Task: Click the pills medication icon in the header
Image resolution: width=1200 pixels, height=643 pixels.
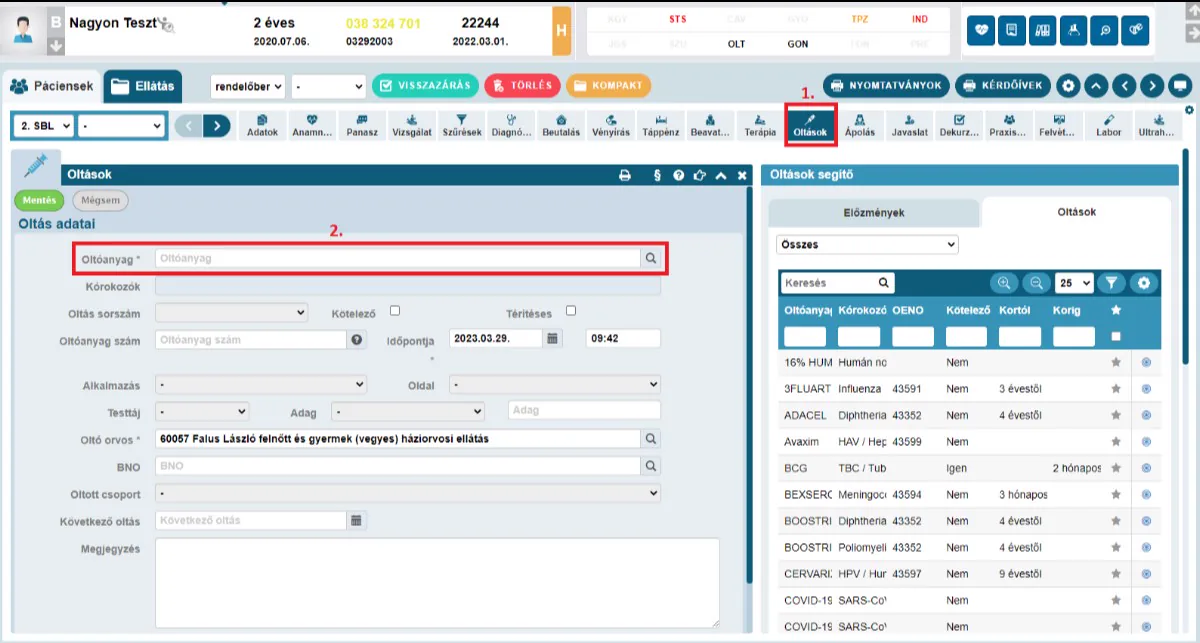Action: 1134,30
